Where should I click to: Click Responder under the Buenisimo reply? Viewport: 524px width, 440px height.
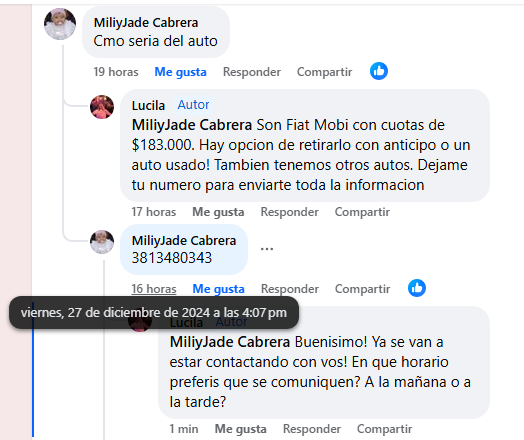pyautogui.click(x=312, y=429)
